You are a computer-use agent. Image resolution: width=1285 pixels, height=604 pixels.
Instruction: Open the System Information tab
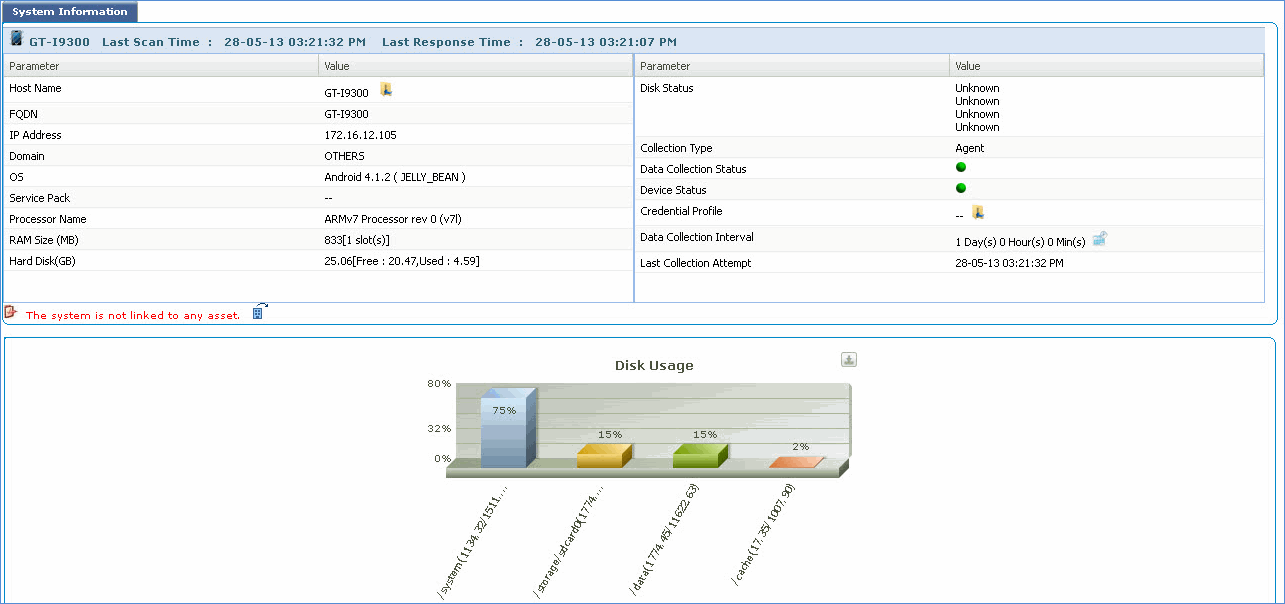click(x=70, y=12)
